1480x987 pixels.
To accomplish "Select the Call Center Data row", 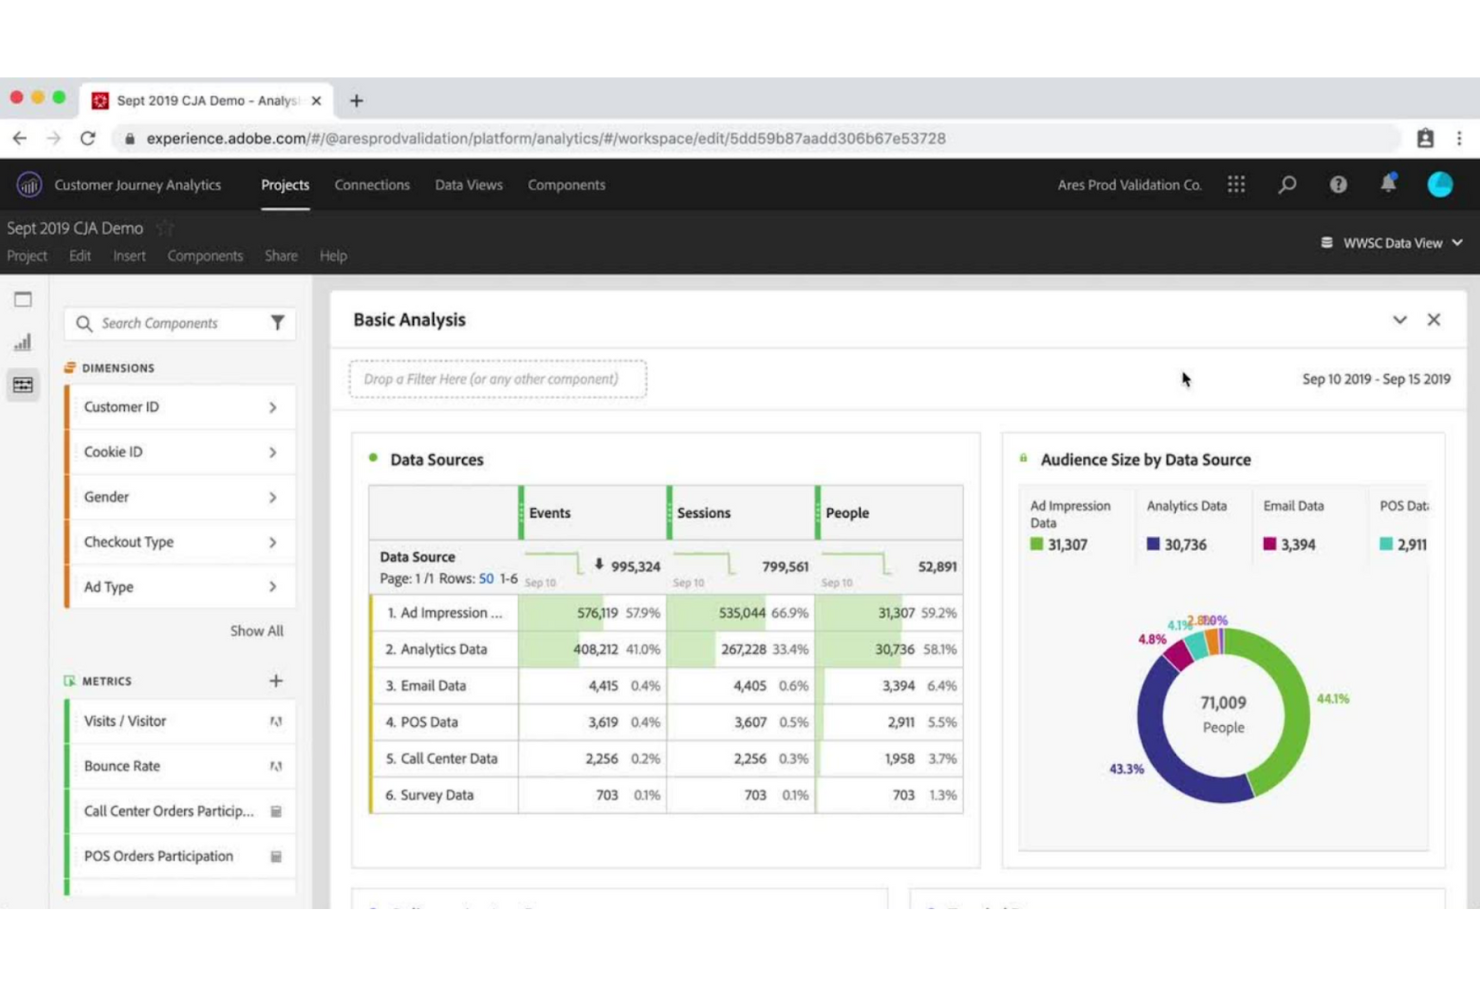I will point(666,758).
